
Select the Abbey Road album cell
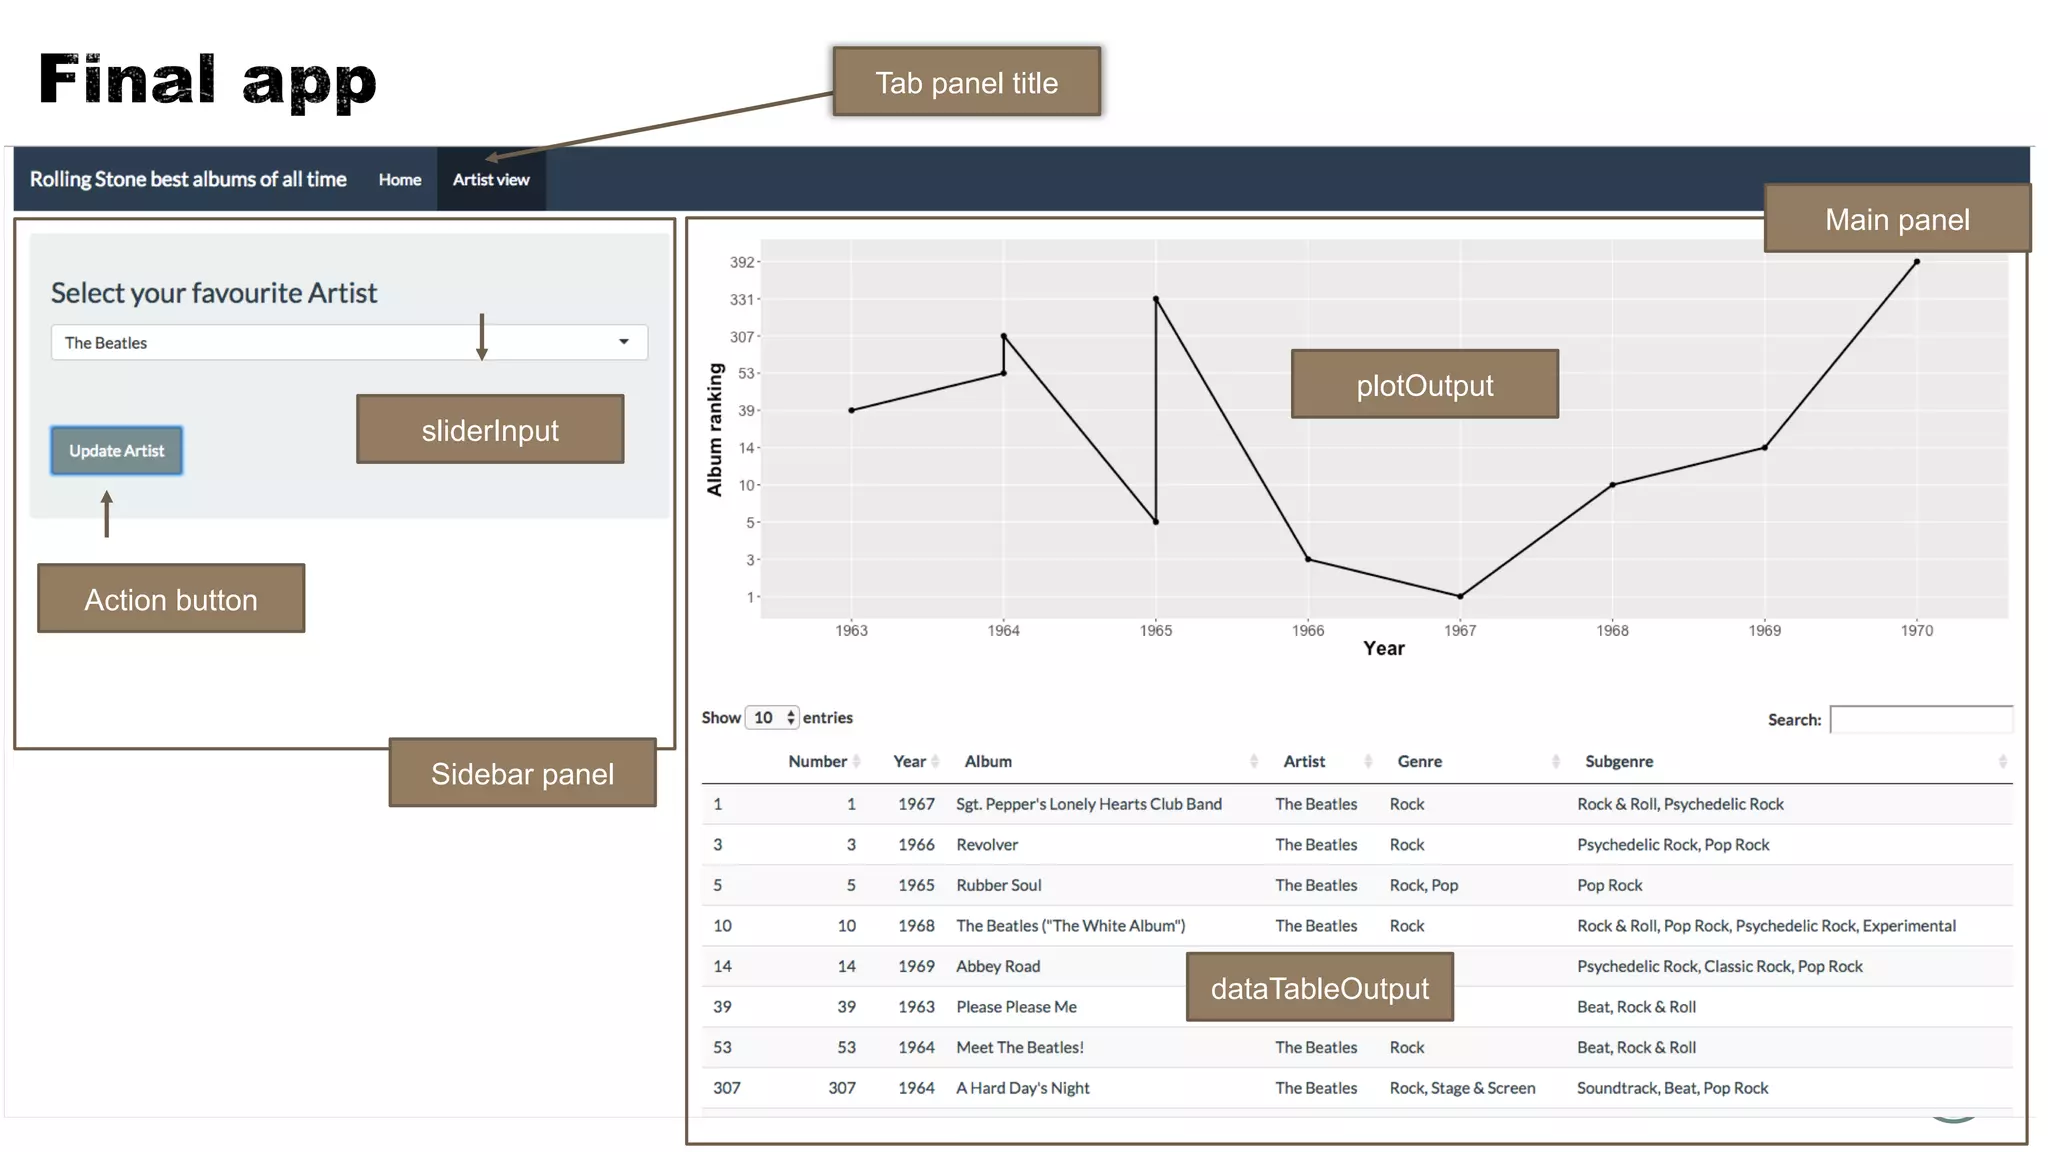pyautogui.click(x=998, y=967)
